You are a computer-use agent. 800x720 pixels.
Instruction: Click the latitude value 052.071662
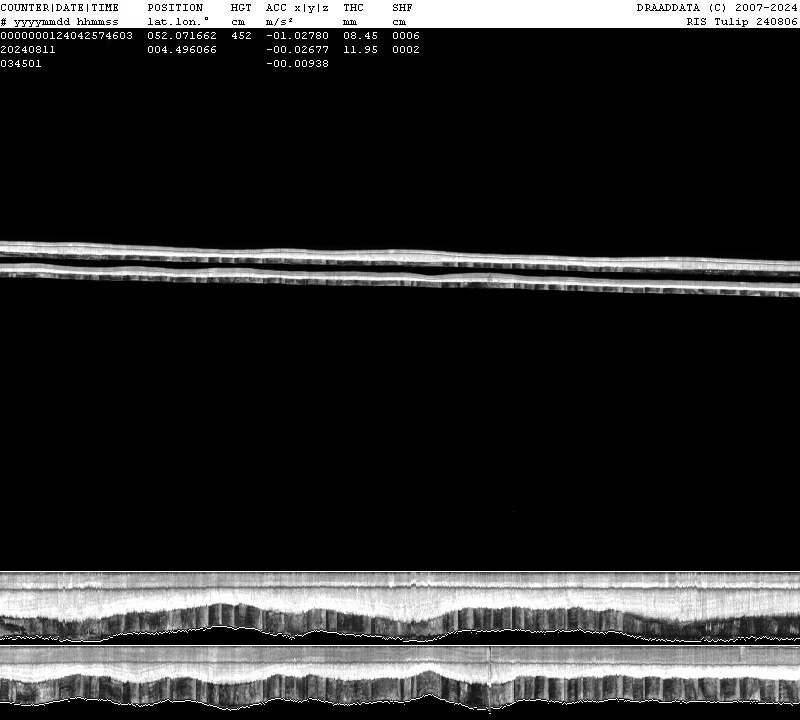tap(182, 35)
